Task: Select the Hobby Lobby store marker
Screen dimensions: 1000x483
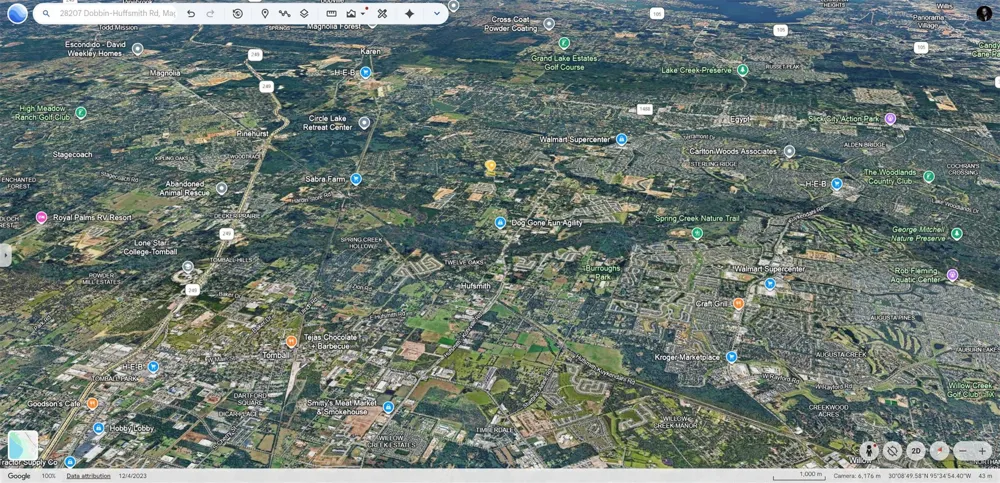Action: click(98, 428)
